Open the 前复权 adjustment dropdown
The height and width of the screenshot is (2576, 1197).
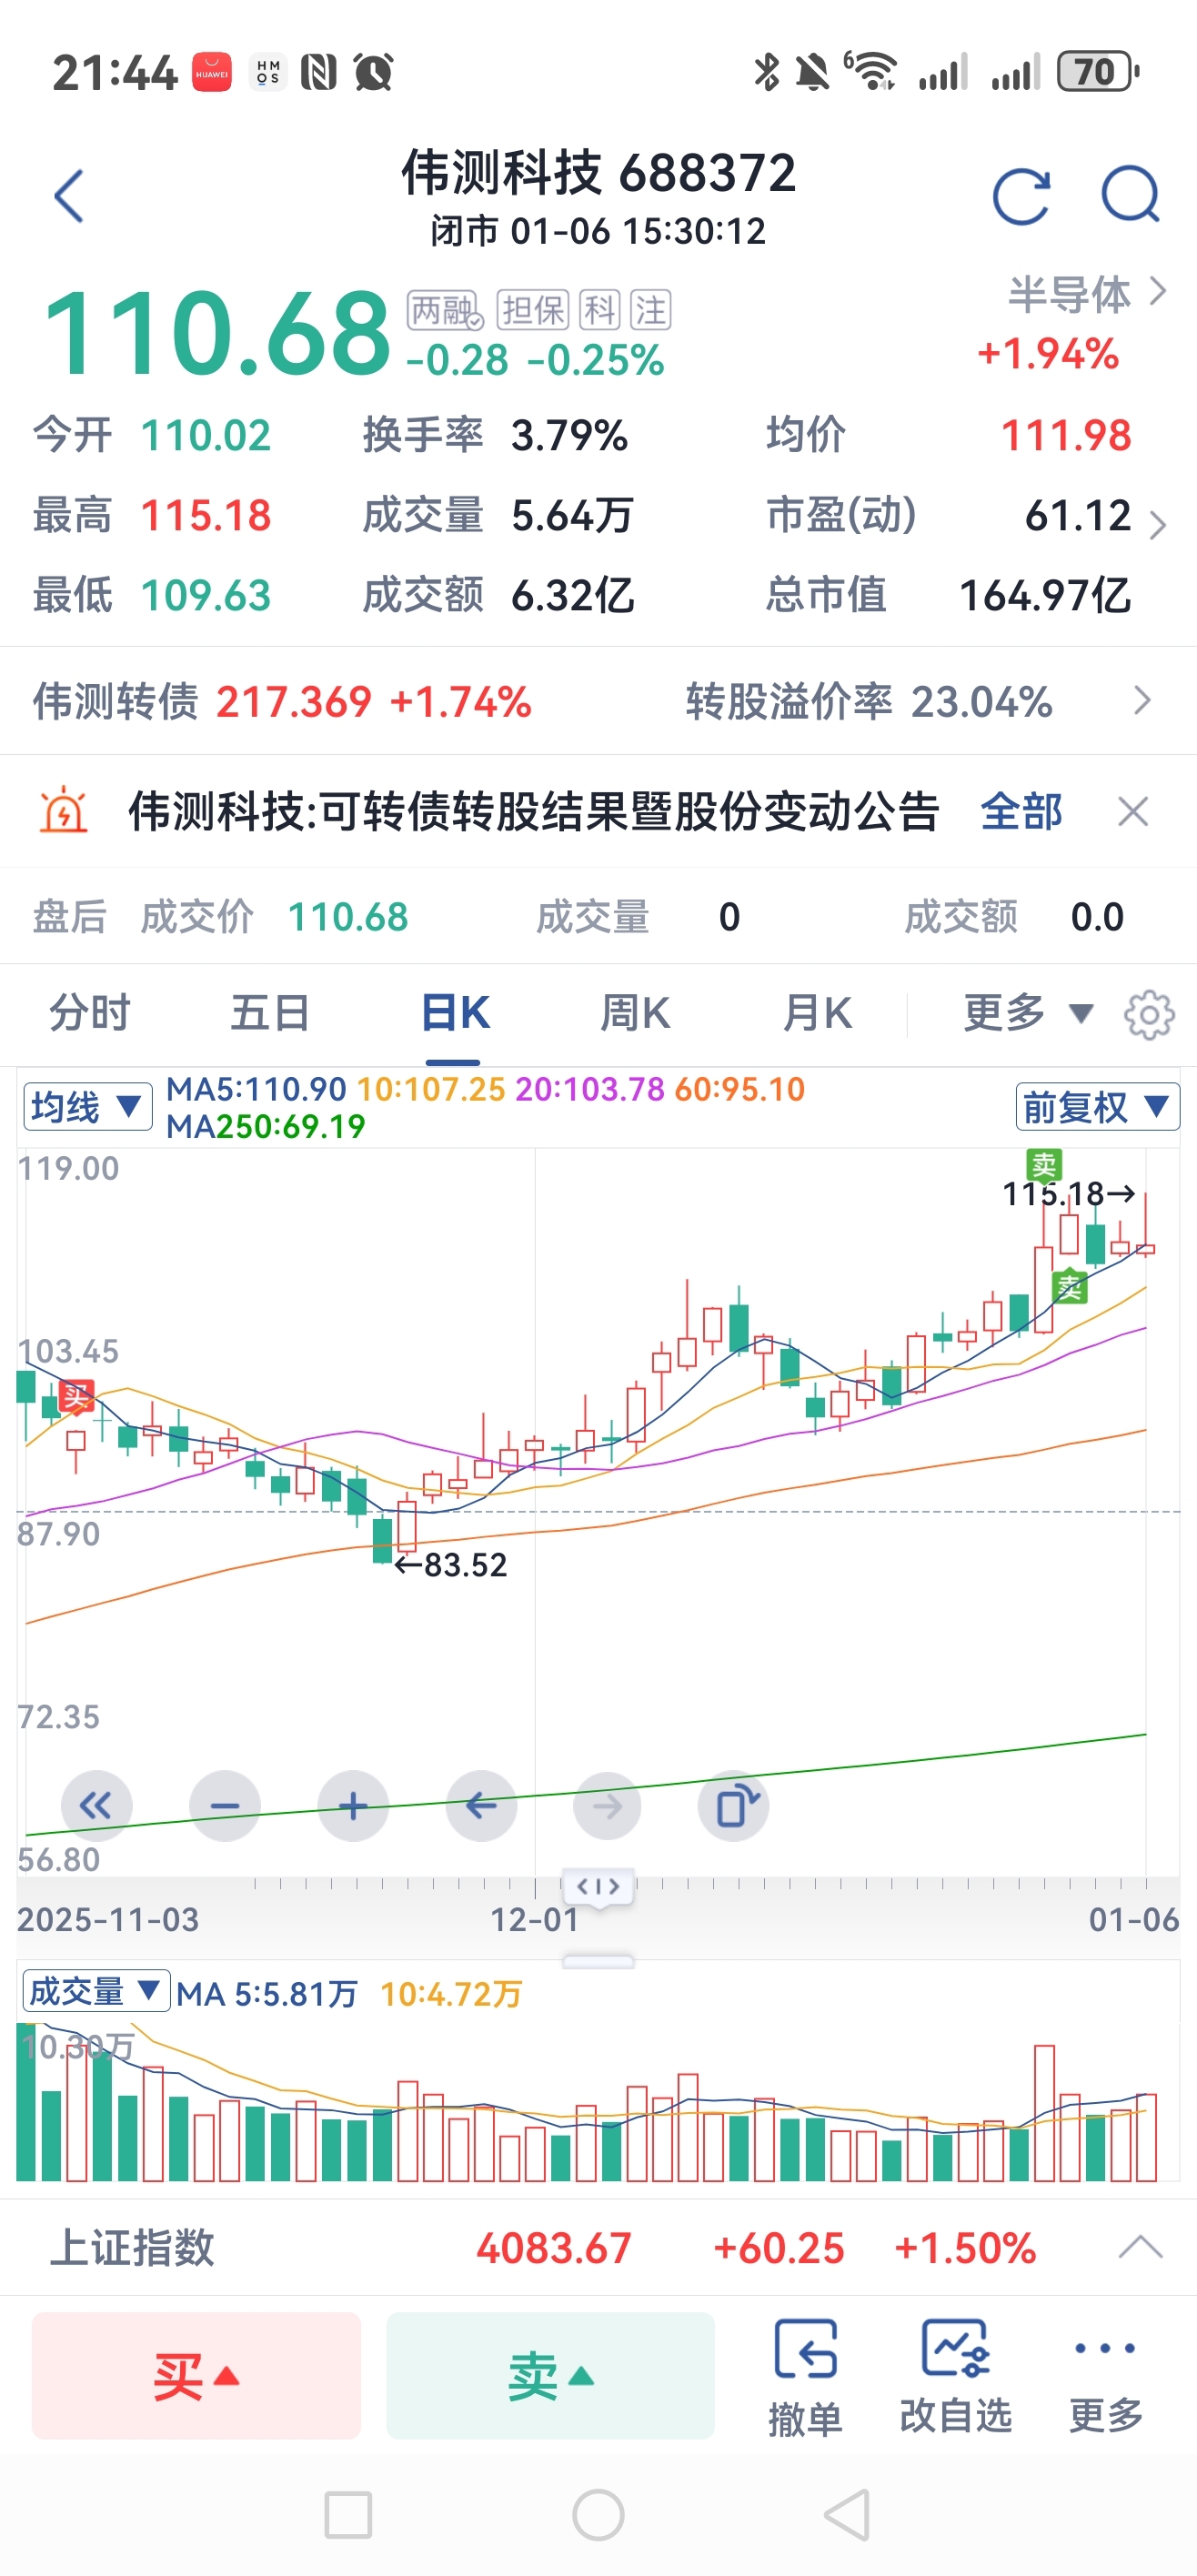(1097, 1107)
